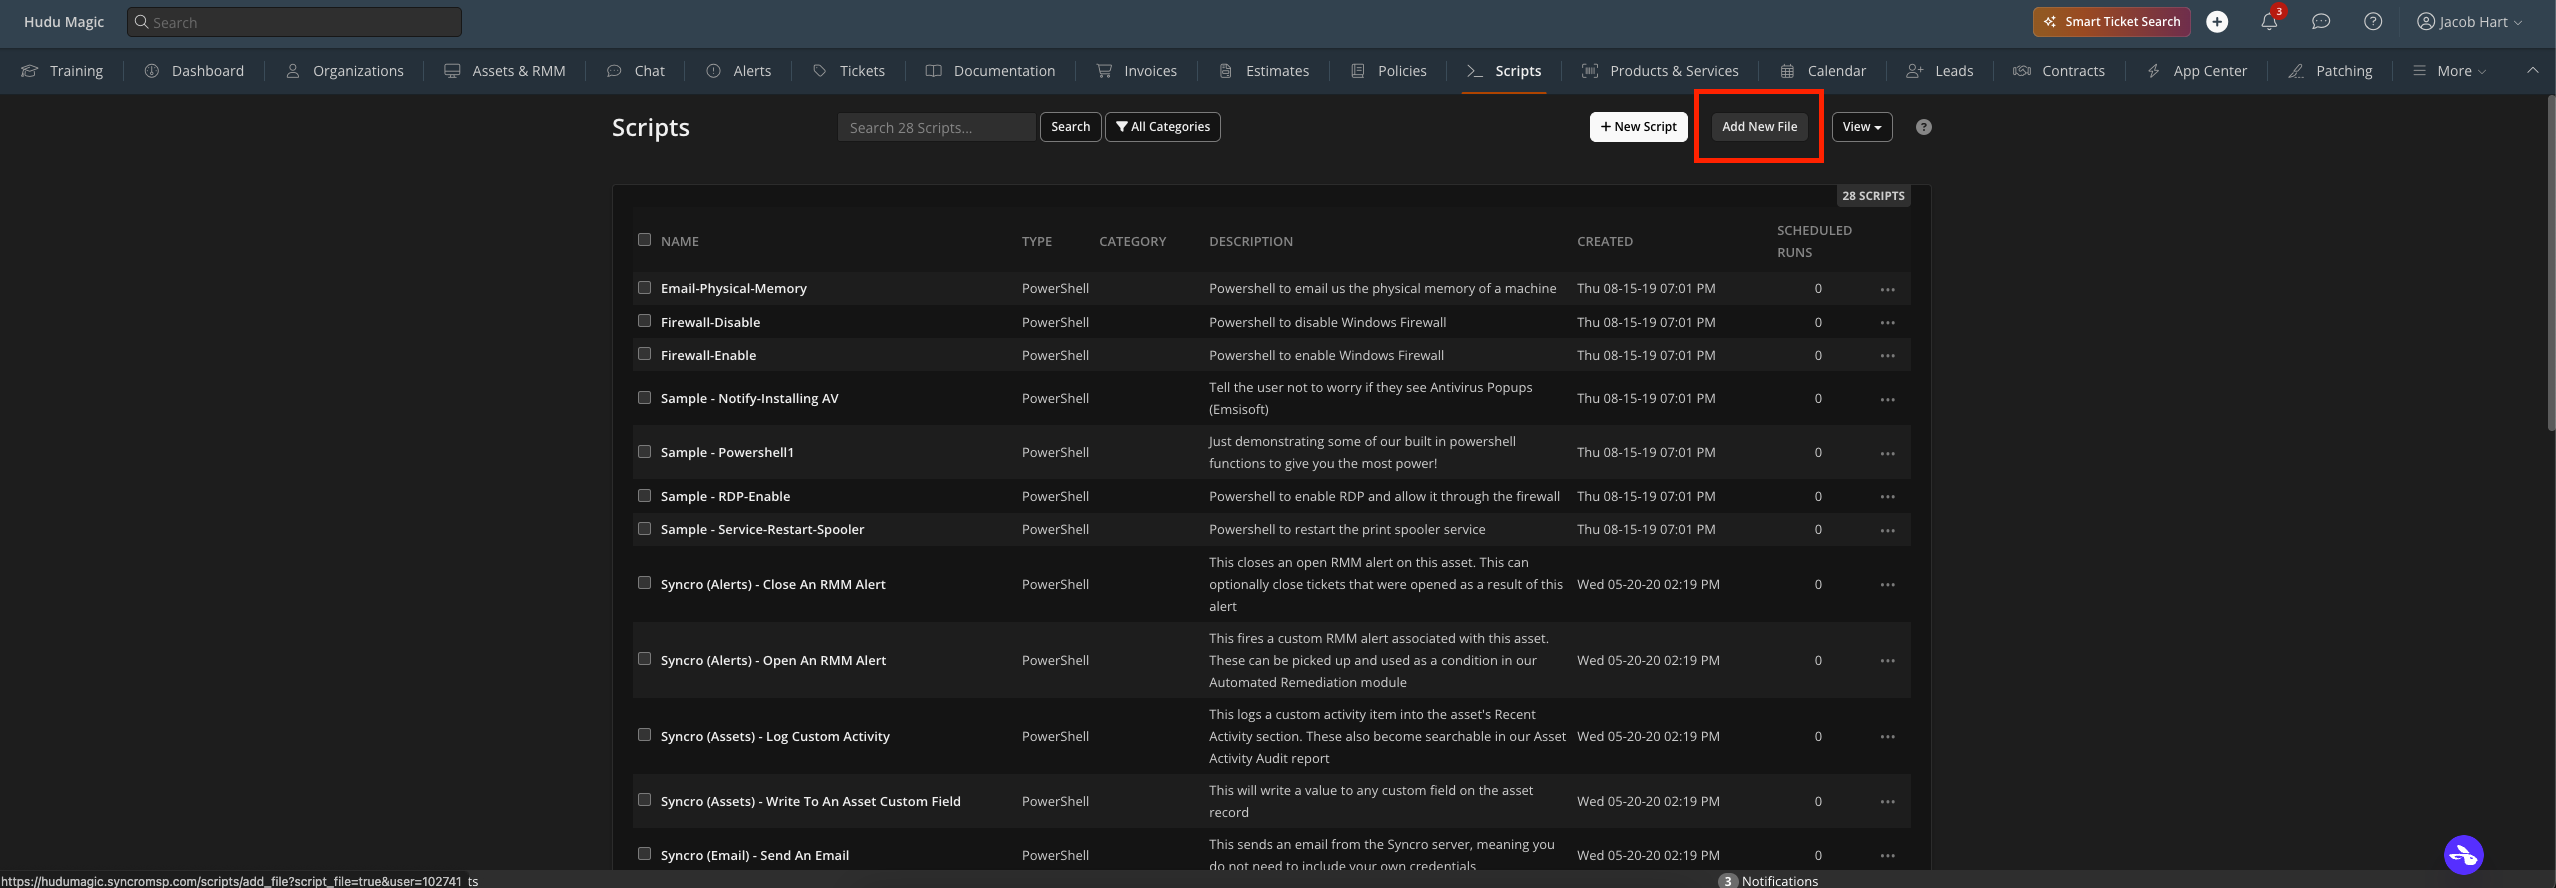
Task: Open the chat bubble icon in header
Action: [2321, 22]
